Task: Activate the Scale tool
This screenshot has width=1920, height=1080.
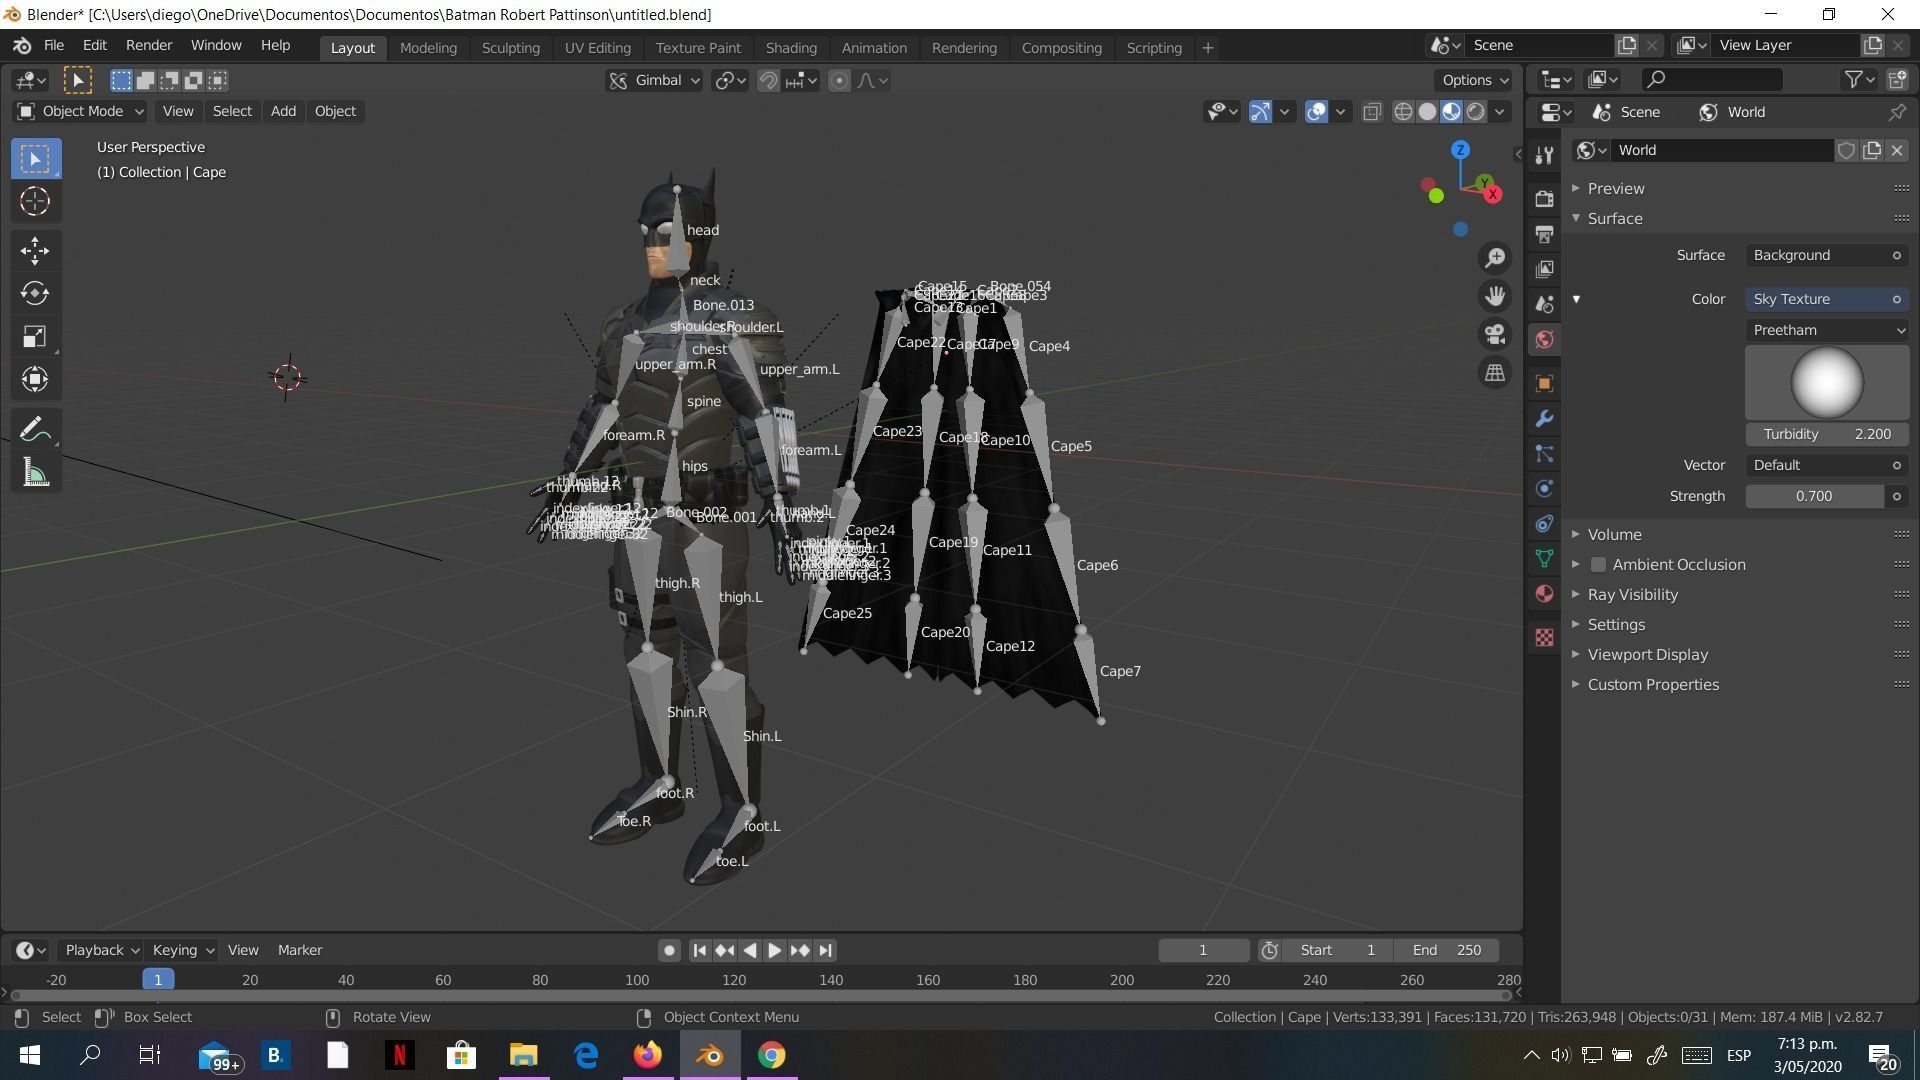Action: [35, 336]
